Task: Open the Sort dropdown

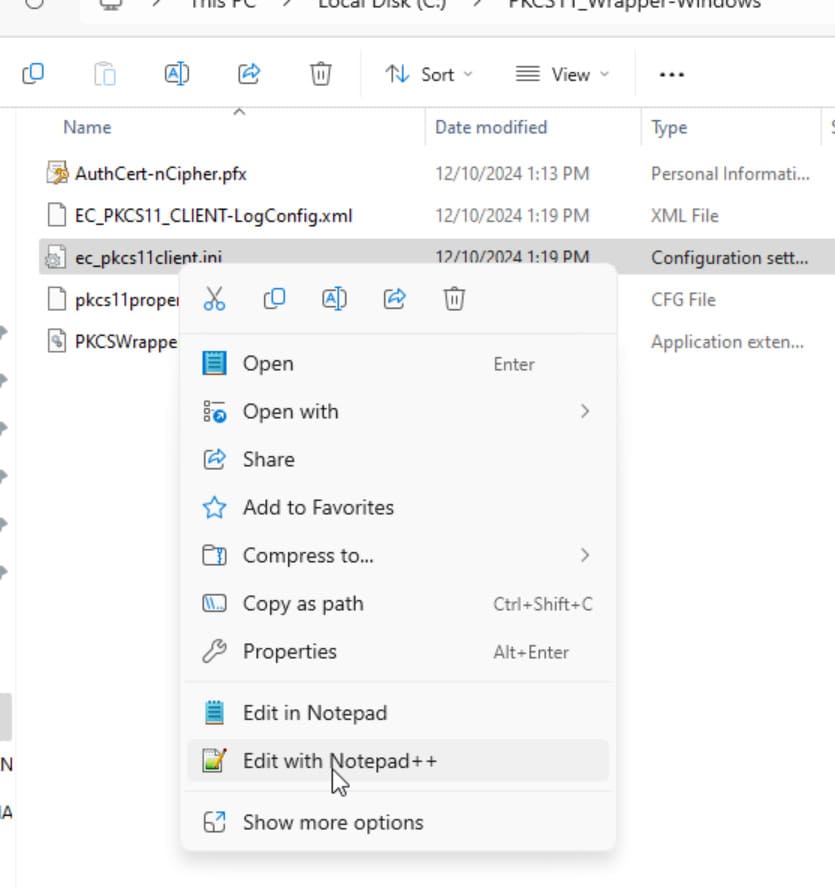Action: 429,74
